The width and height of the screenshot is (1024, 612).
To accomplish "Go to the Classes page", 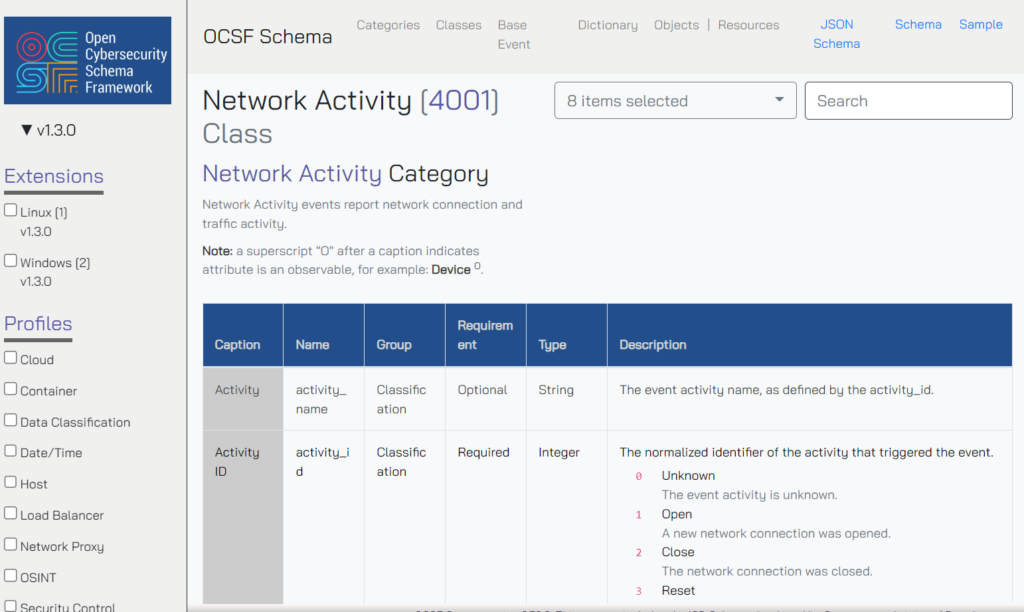I will click(x=458, y=25).
